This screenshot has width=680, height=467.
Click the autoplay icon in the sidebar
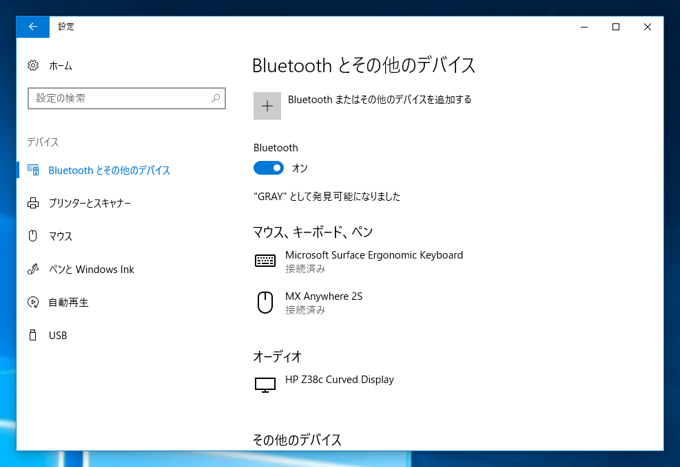[33, 302]
